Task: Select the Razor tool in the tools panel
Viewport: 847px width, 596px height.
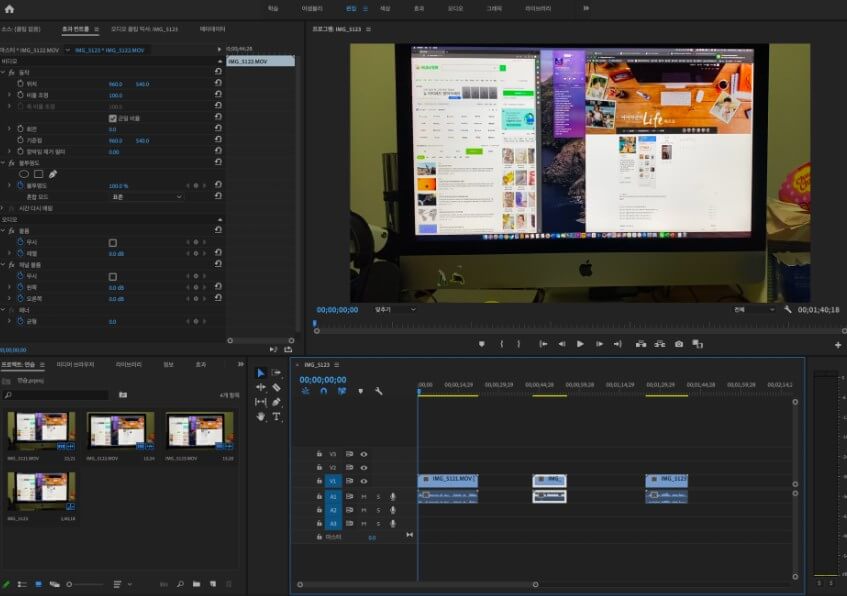Action: 276,387
